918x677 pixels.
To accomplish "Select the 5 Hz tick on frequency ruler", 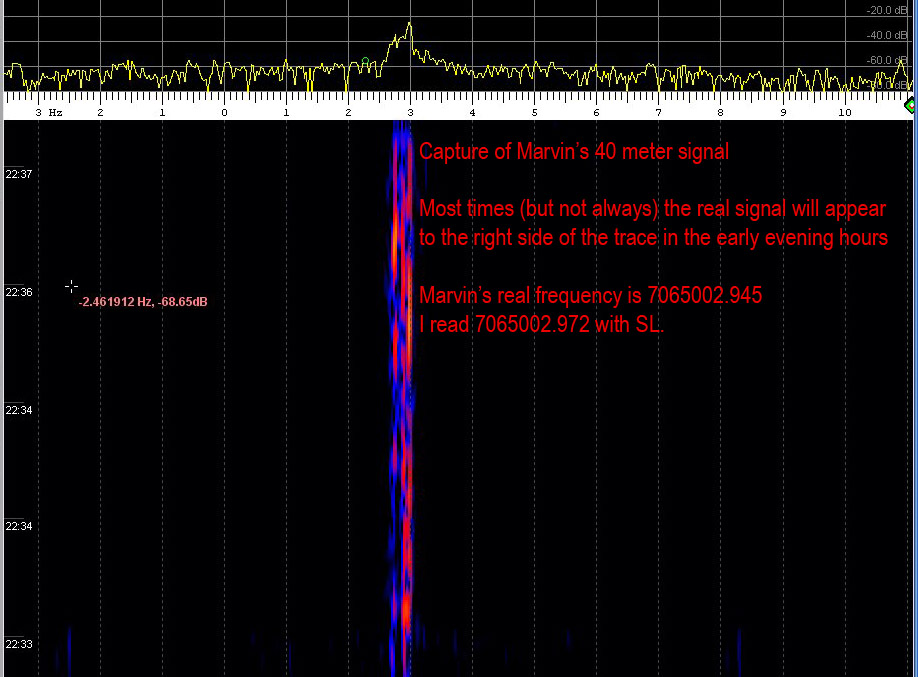I will point(534,113).
